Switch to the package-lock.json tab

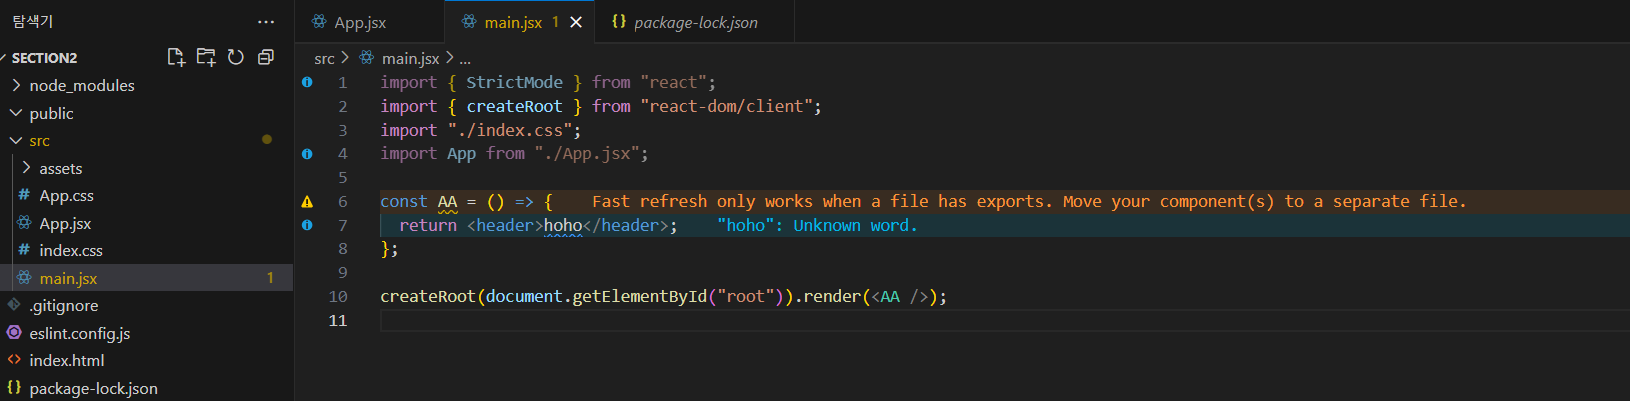coord(695,22)
